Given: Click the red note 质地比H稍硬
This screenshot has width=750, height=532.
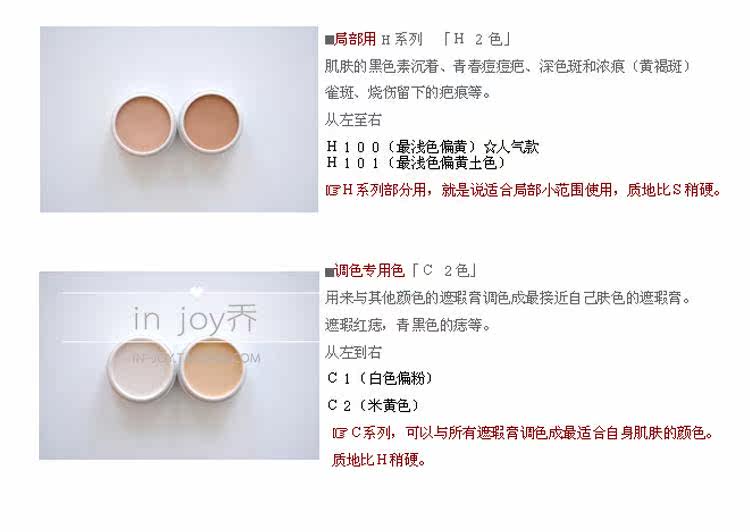Looking at the screenshot, I should coord(378,460).
